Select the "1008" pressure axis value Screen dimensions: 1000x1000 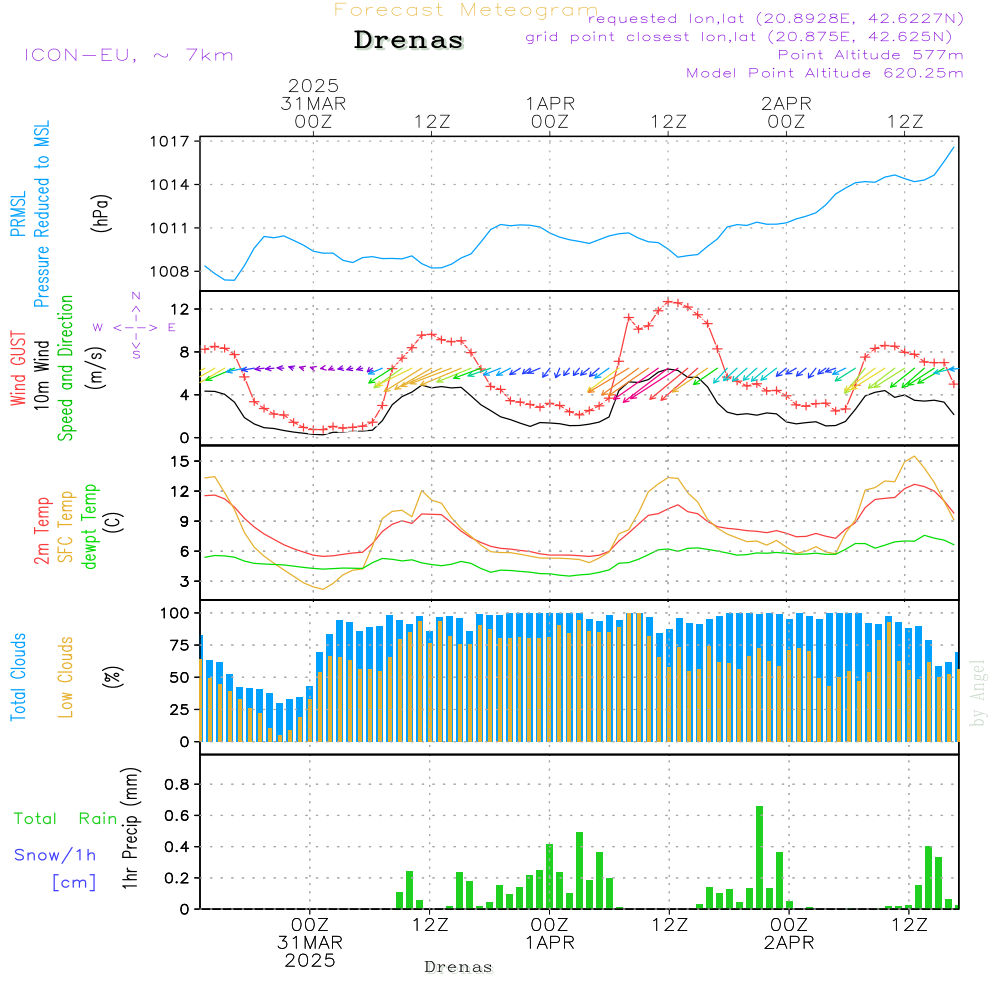point(170,272)
